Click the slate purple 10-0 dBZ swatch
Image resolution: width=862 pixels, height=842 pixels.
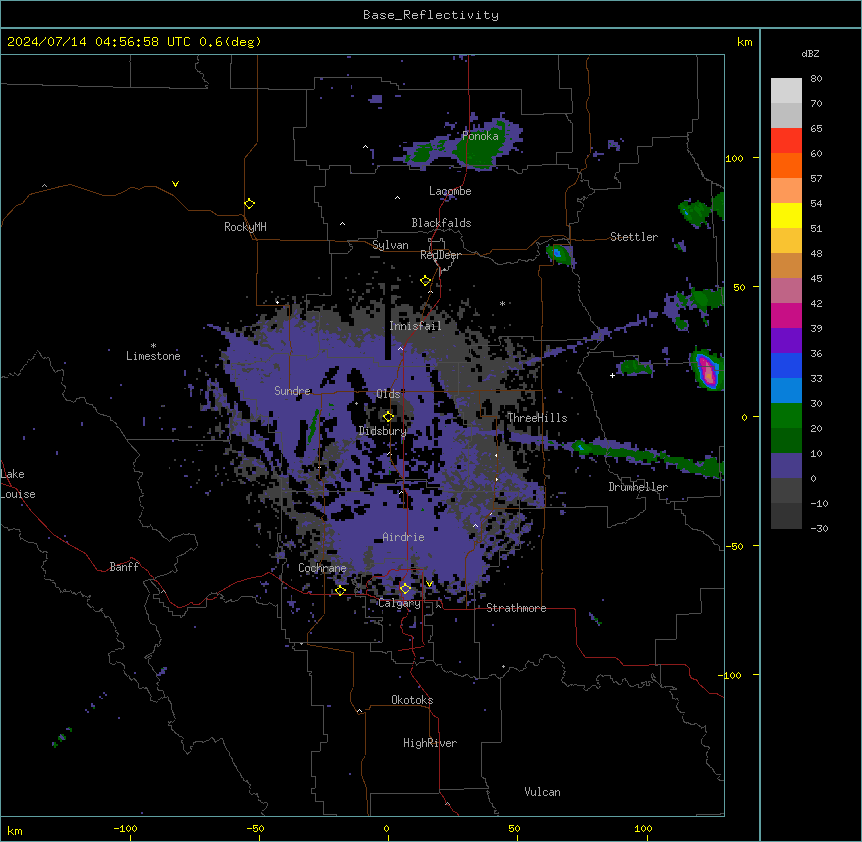pyautogui.click(x=786, y=466)
